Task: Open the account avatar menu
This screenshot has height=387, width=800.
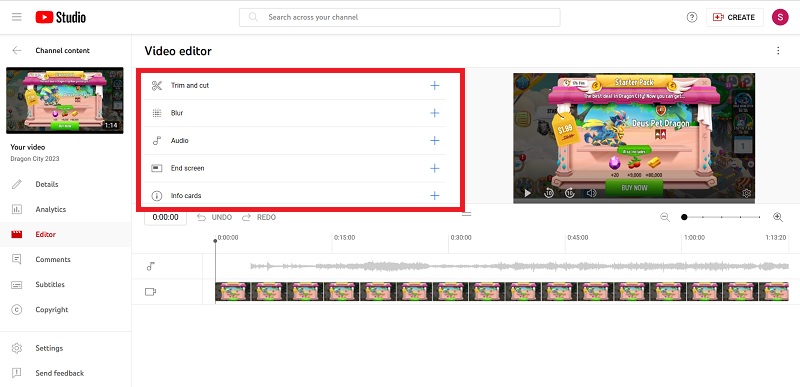Action: click(x=780, y=17)
